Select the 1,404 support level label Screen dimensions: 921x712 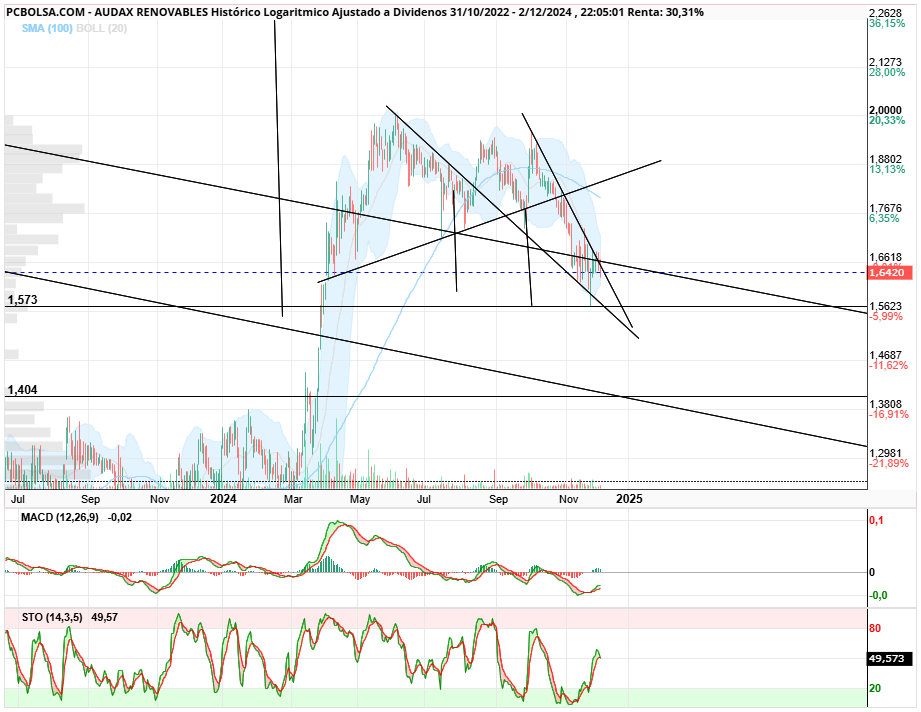coord(22,390)
